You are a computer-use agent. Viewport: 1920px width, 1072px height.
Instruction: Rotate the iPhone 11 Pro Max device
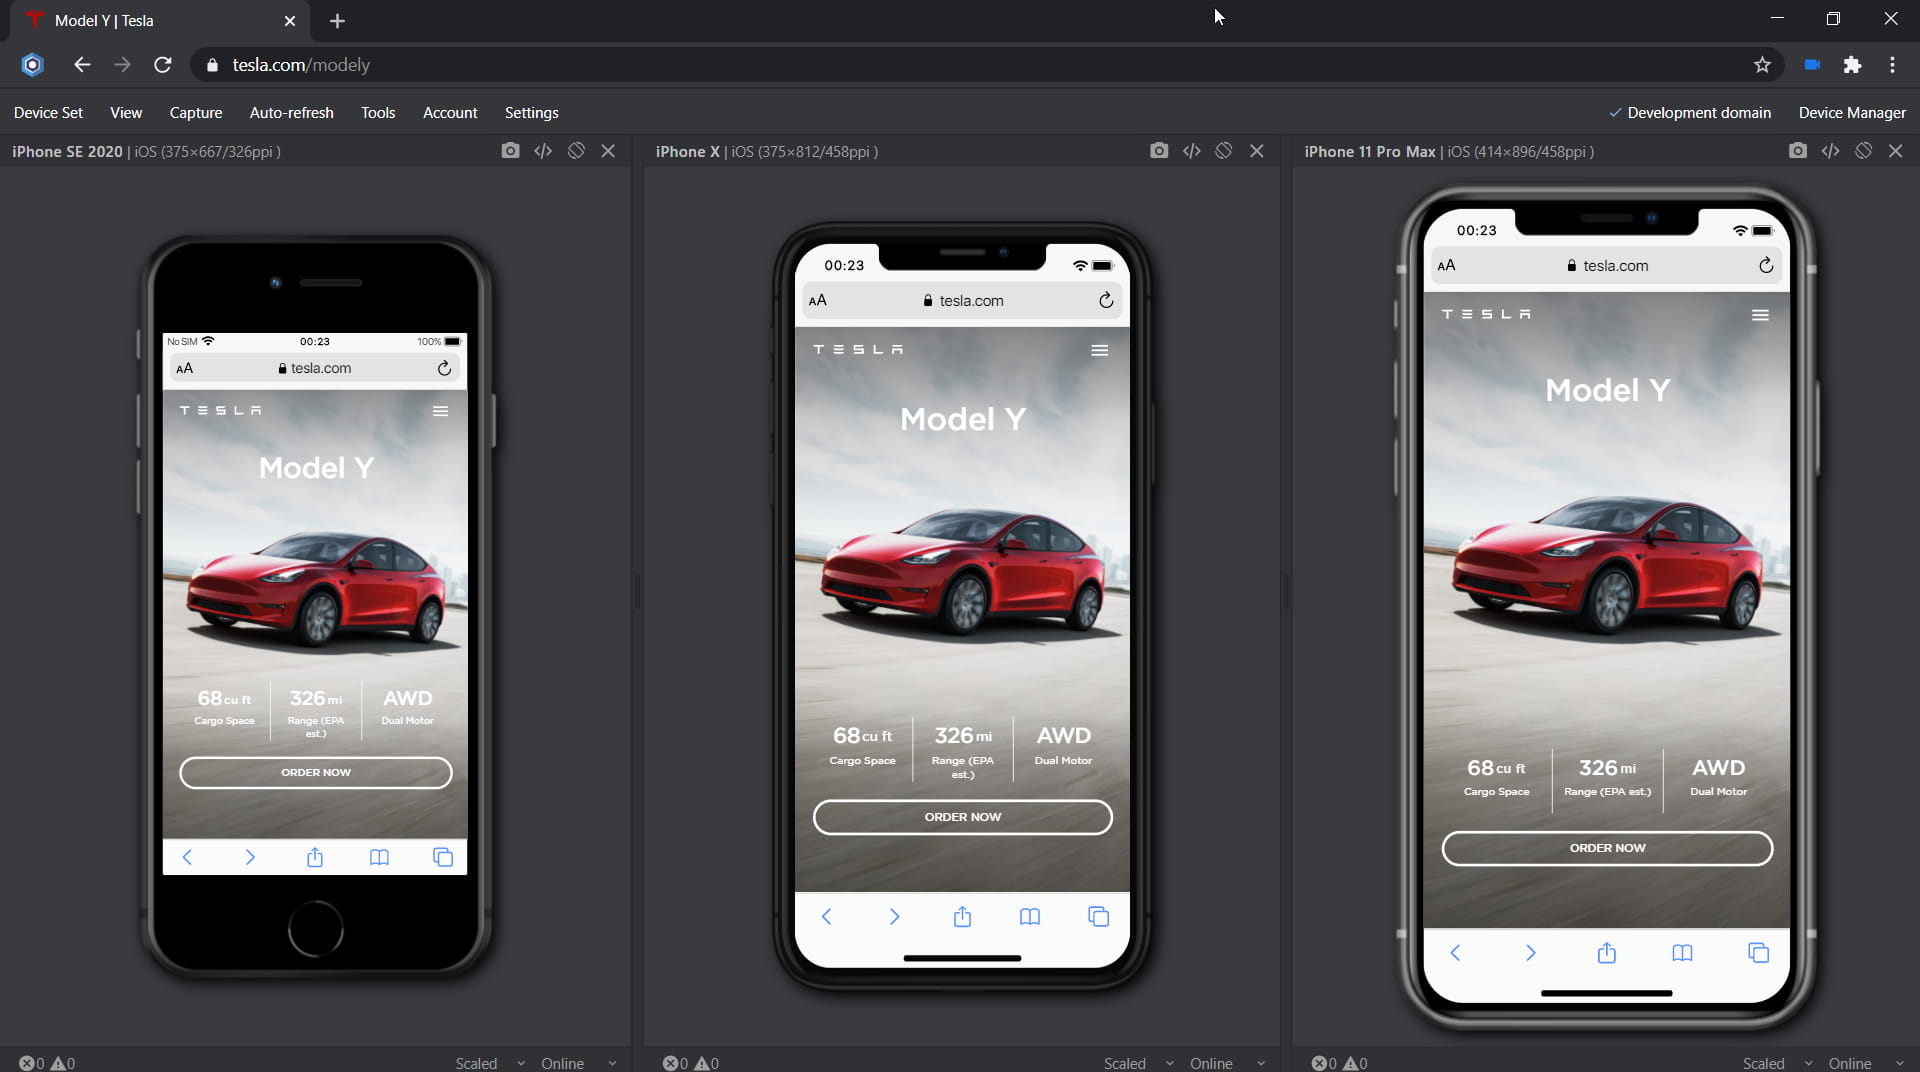coord(1864,151)
